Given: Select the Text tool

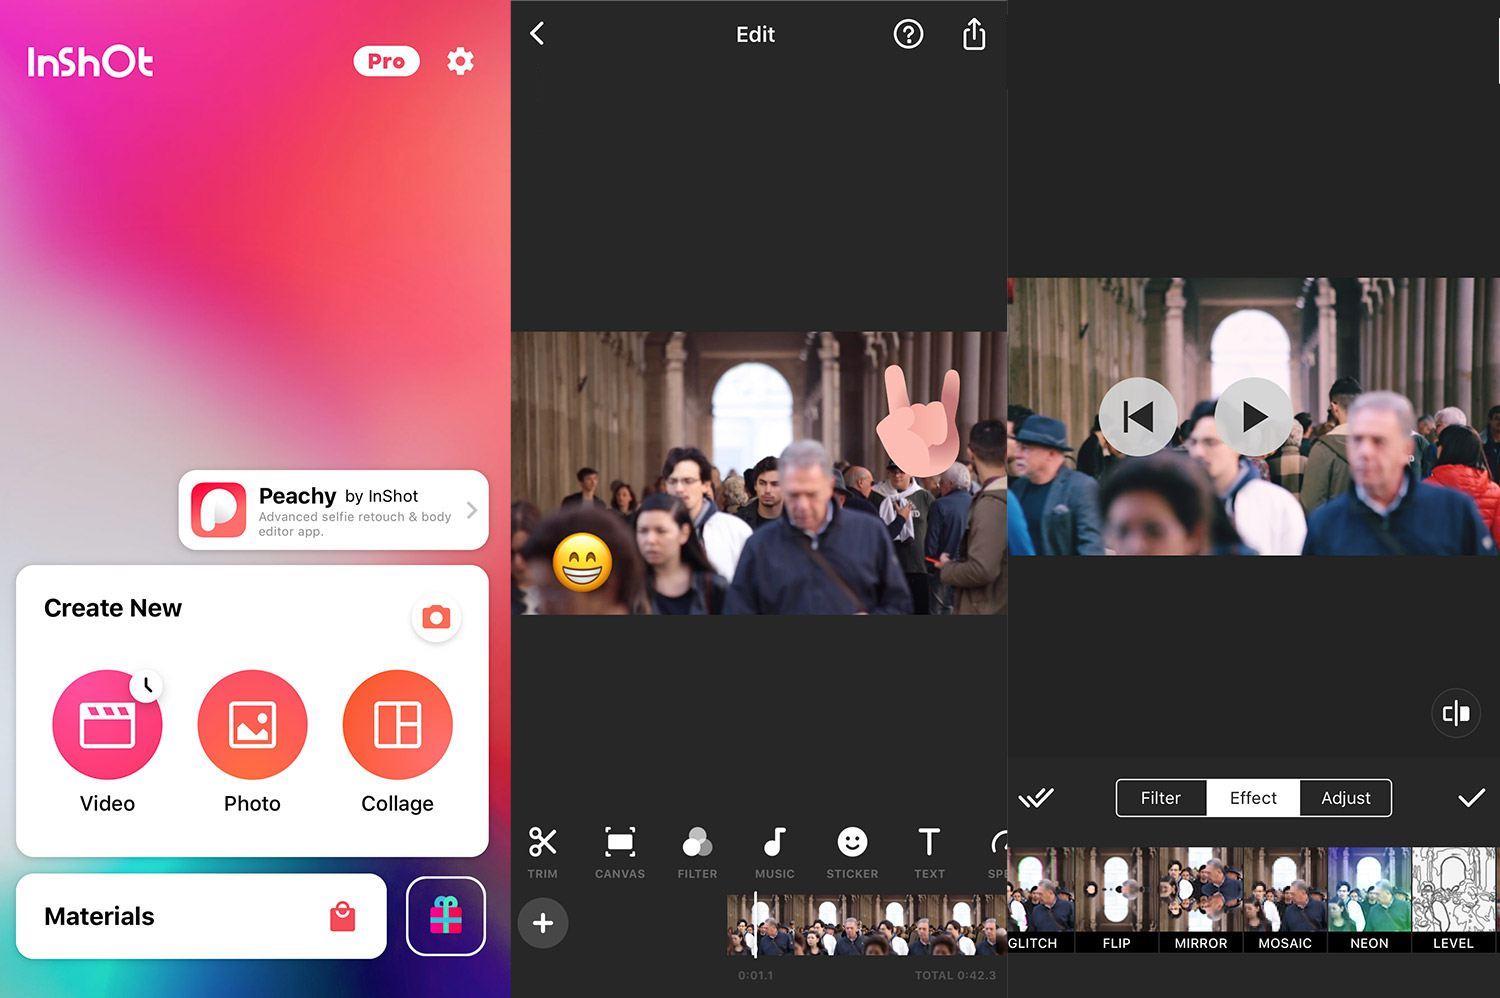Looking at the screenshot, I should pos(929,852).
